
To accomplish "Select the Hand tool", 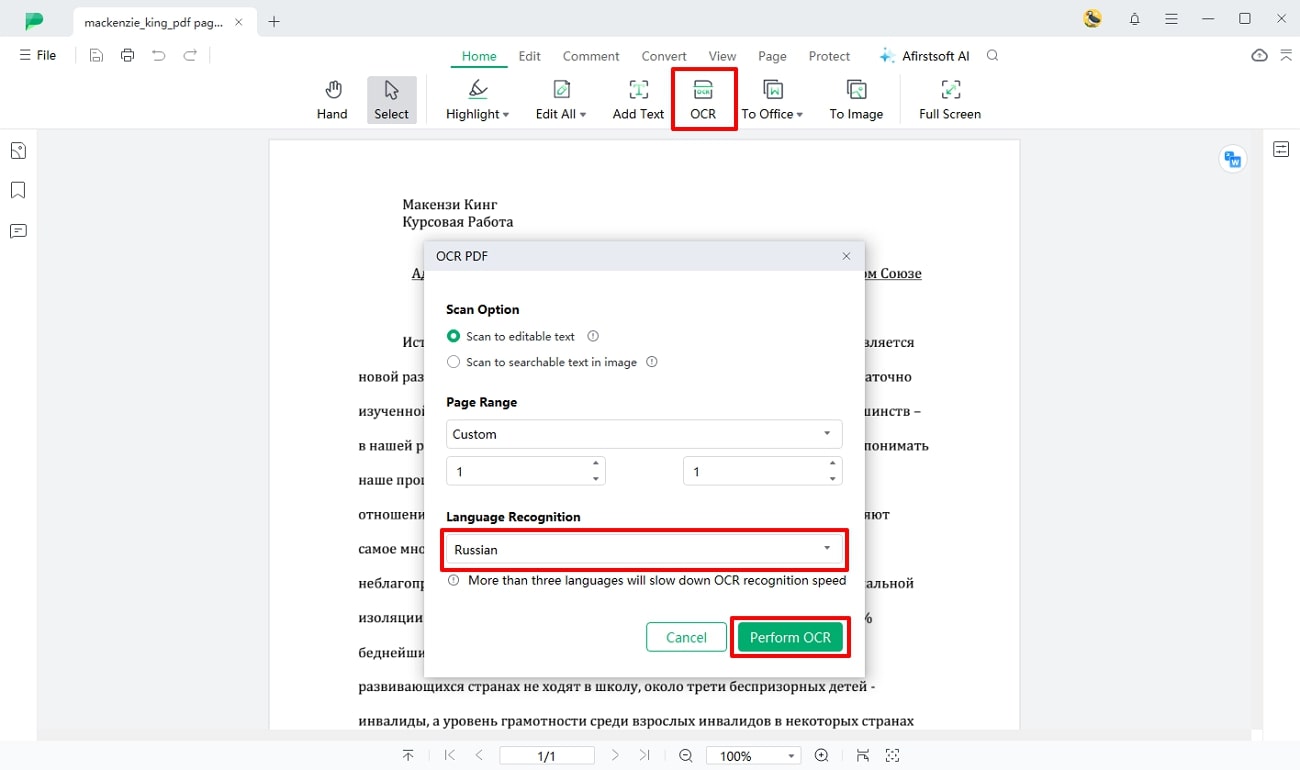I will point(332,100).
